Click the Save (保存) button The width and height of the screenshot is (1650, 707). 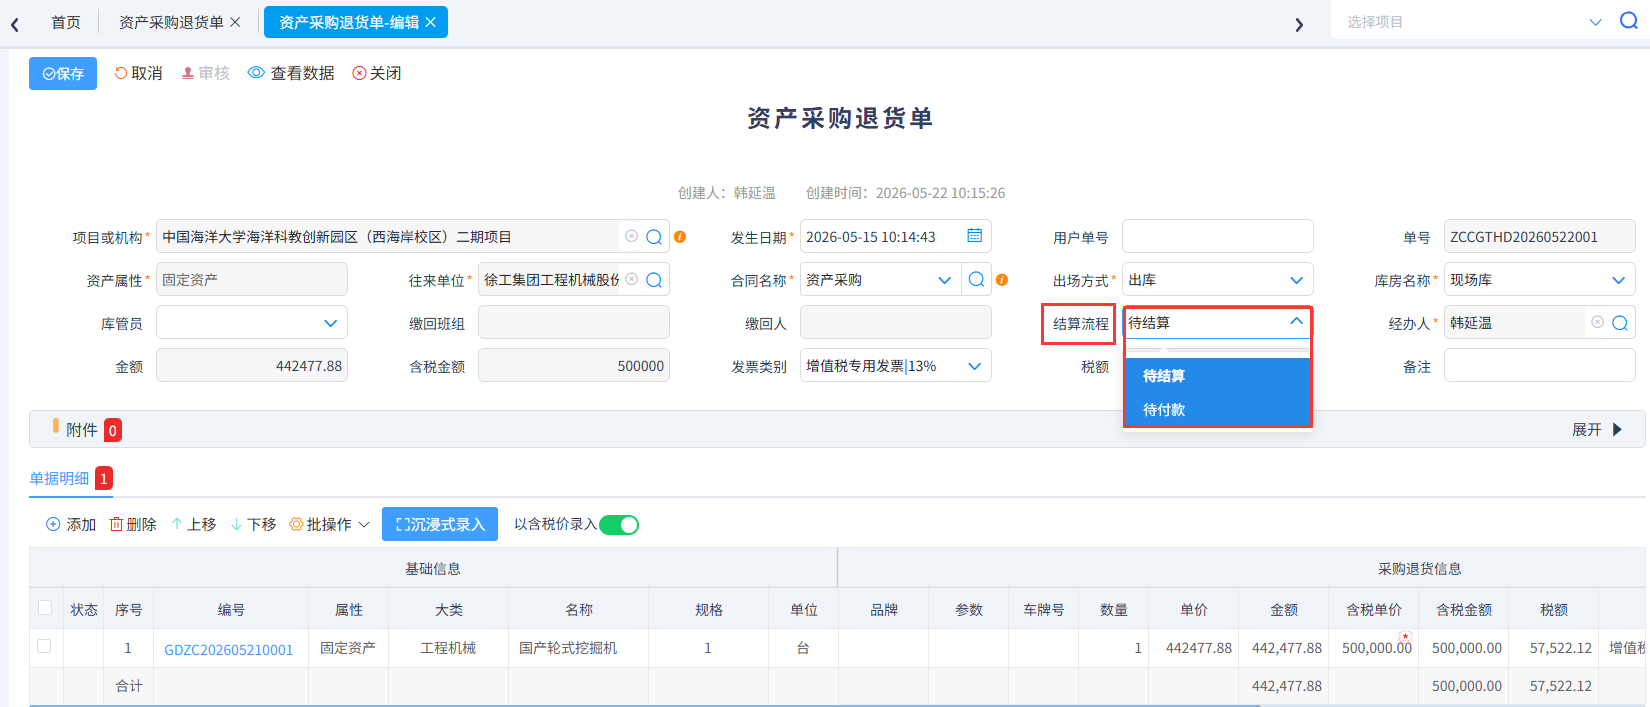[63, 74]
